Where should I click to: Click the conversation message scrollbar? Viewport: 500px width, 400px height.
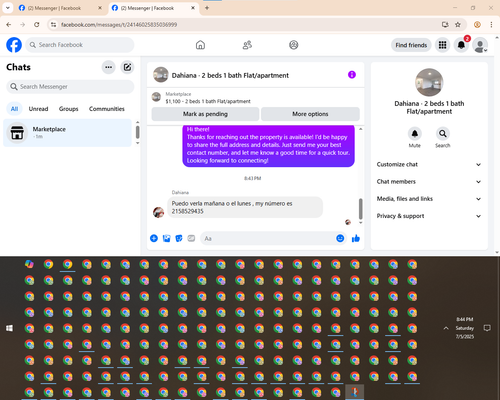(360, 209)
